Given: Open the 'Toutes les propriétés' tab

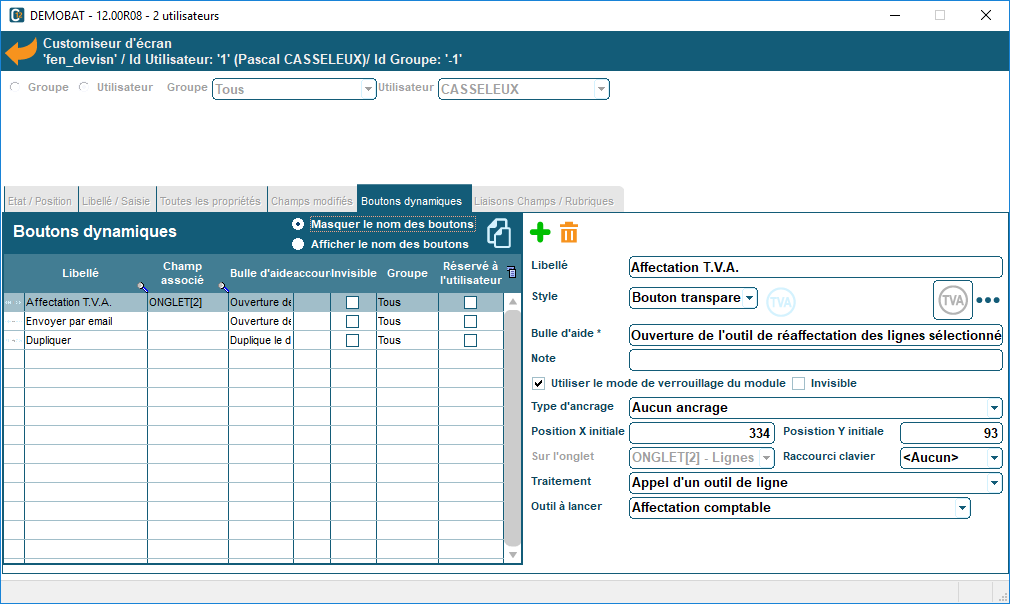Looking at the screenshot, I should point(210,201).
